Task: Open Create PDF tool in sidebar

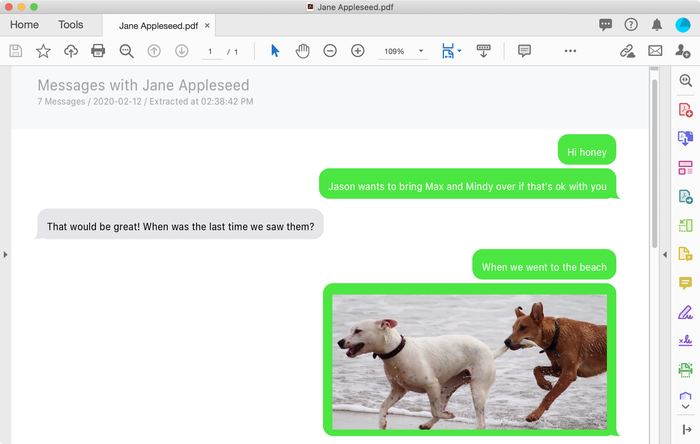Action: click(x=685, y=110)
